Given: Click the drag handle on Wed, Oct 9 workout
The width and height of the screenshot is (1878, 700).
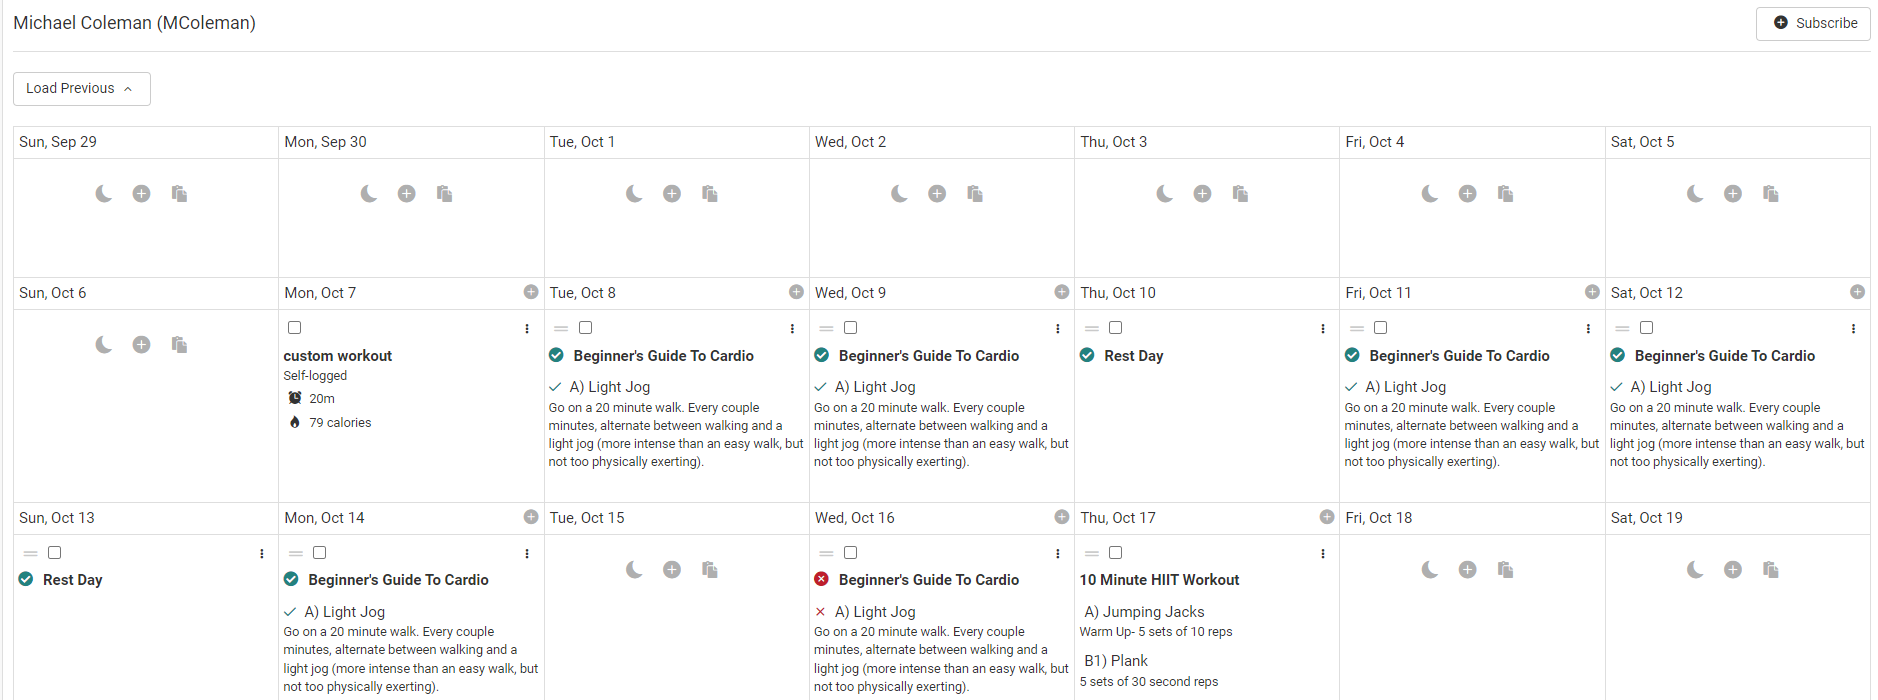Looking at the screenshot, I should click(826, 329).
